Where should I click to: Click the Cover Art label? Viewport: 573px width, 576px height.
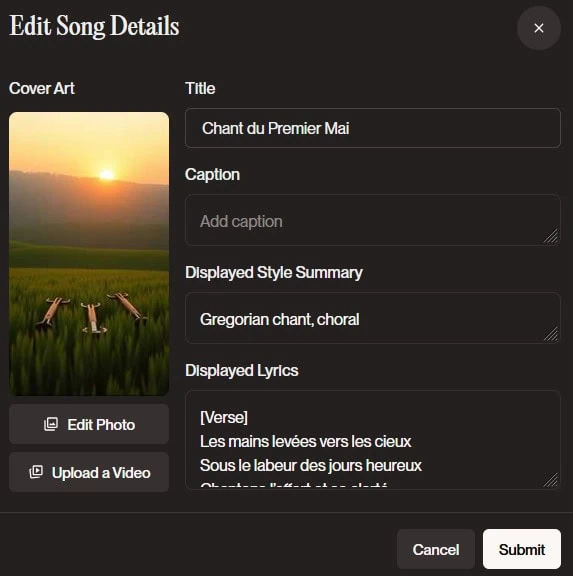click(42, 89)
